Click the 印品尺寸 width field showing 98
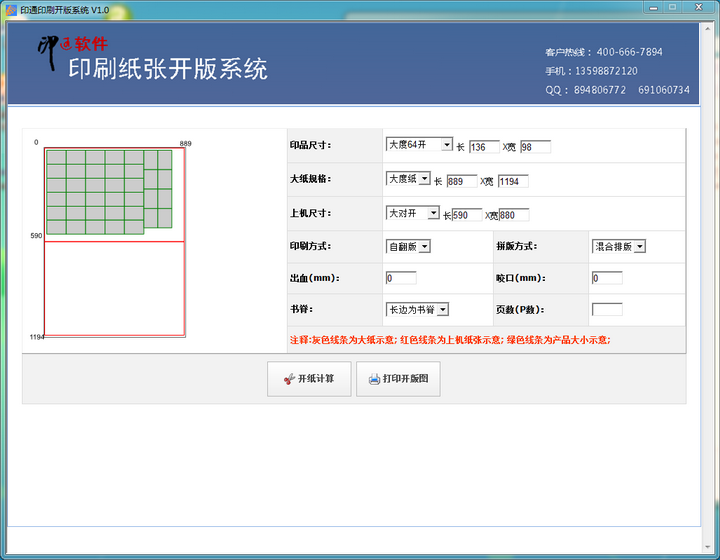The image size is (720, 560). (x=535, y=147)
